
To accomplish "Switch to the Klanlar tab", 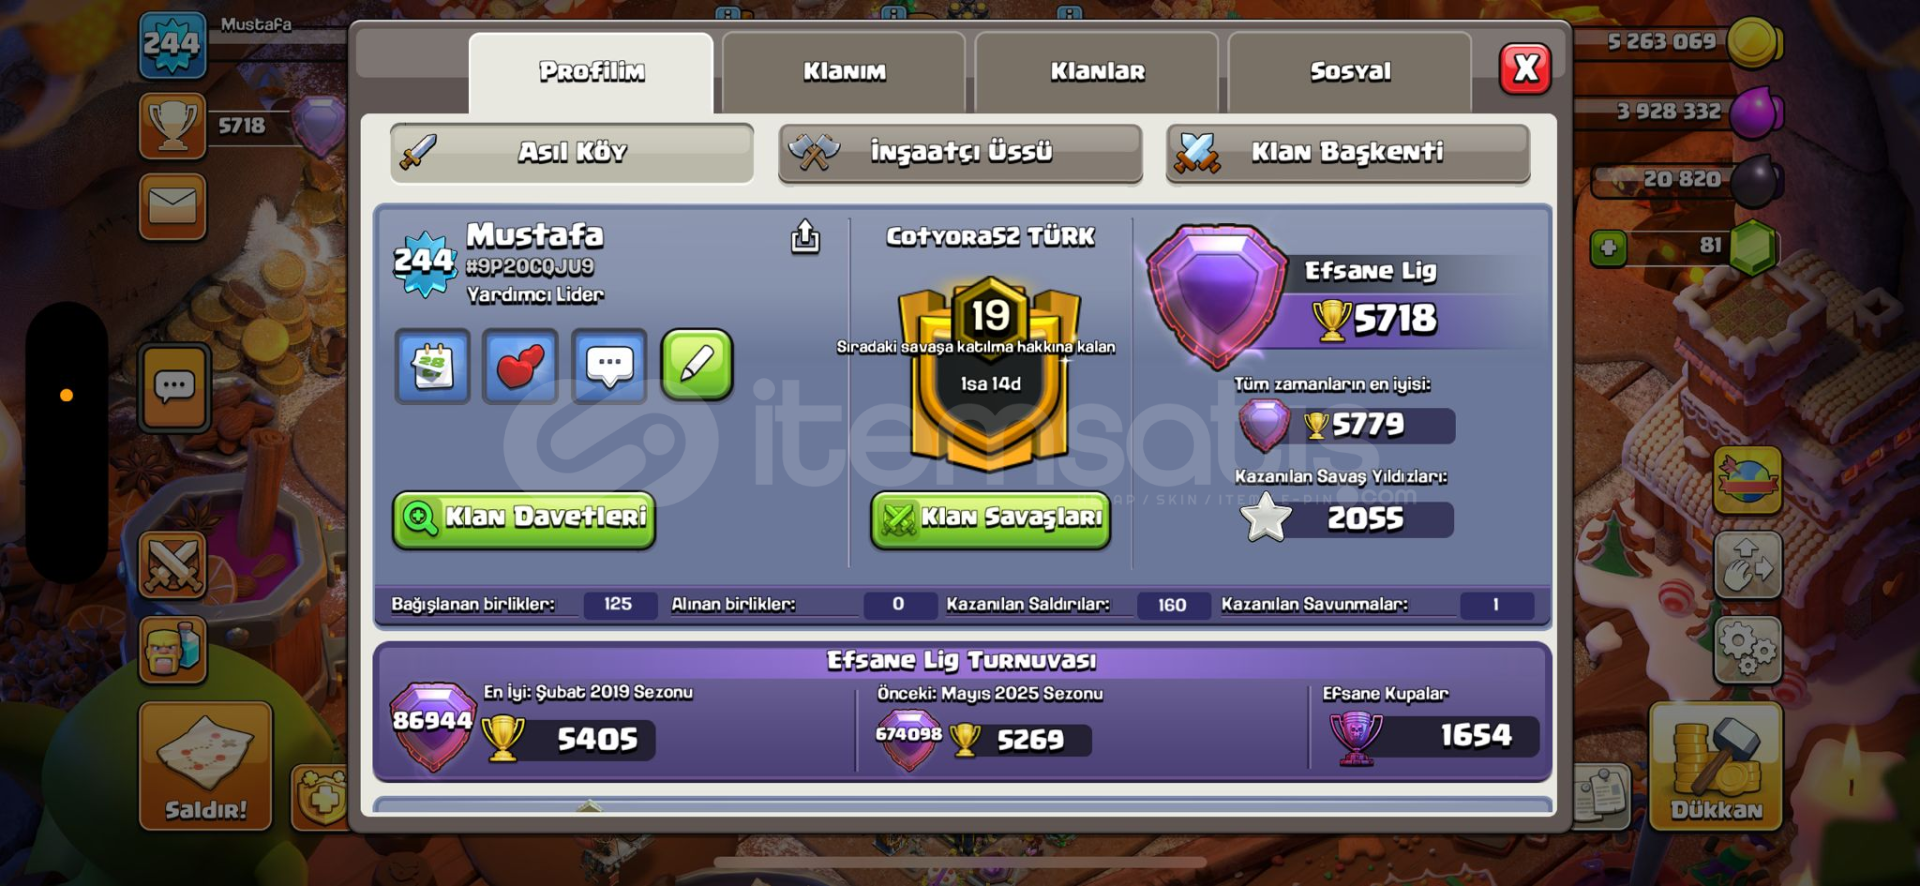I will [x=1097, y=72].
